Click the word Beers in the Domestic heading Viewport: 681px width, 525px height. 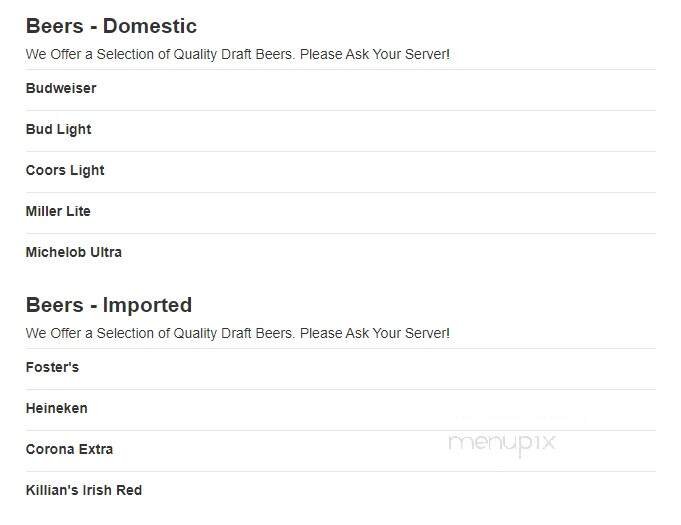(x=54, y=26)
